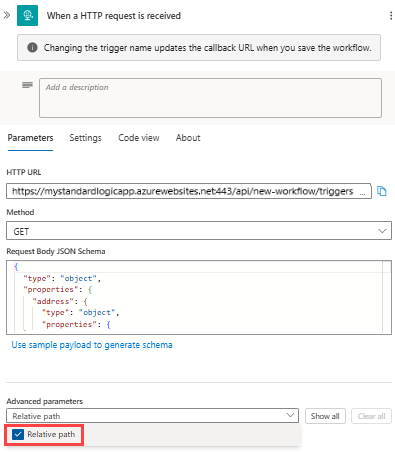Click the JSON schema editor vertical scrollbar
The image size is (395, 452).
click(387, 297)
